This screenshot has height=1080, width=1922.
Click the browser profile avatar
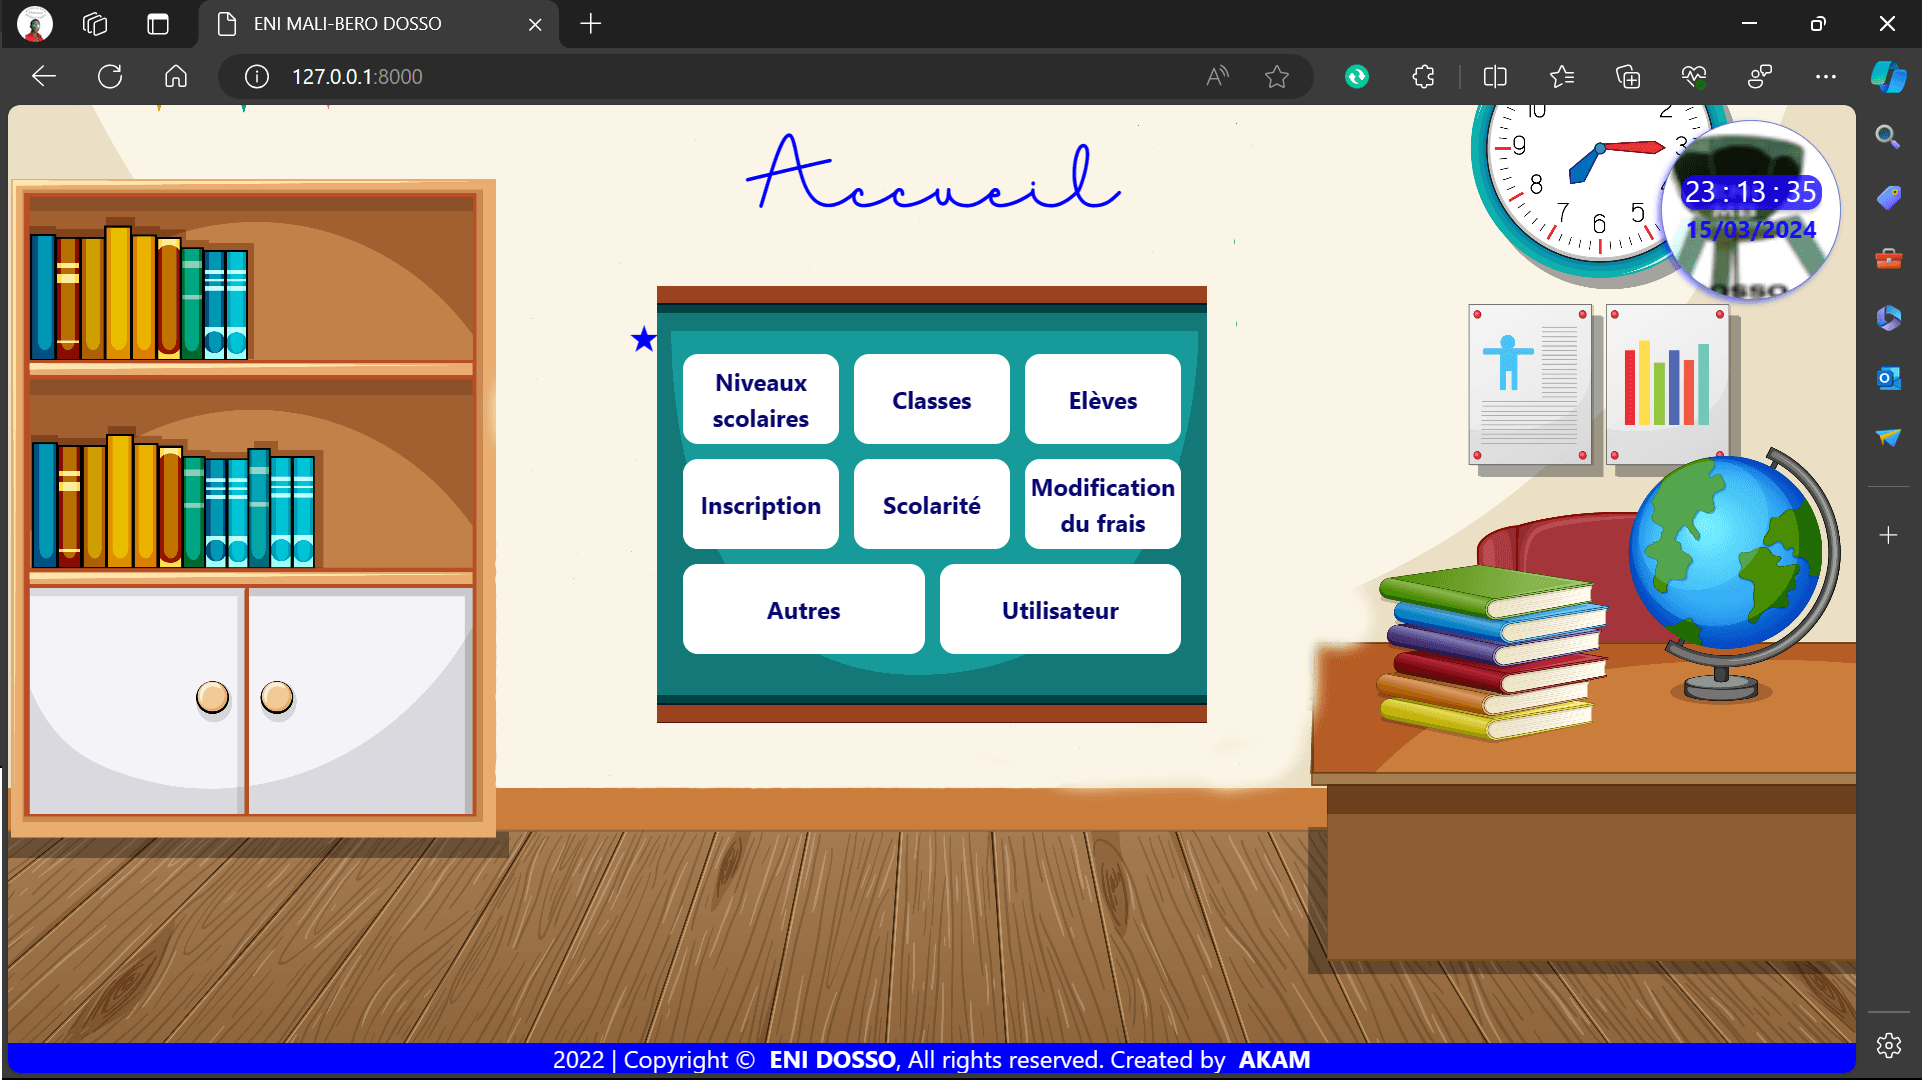(35, 24)
